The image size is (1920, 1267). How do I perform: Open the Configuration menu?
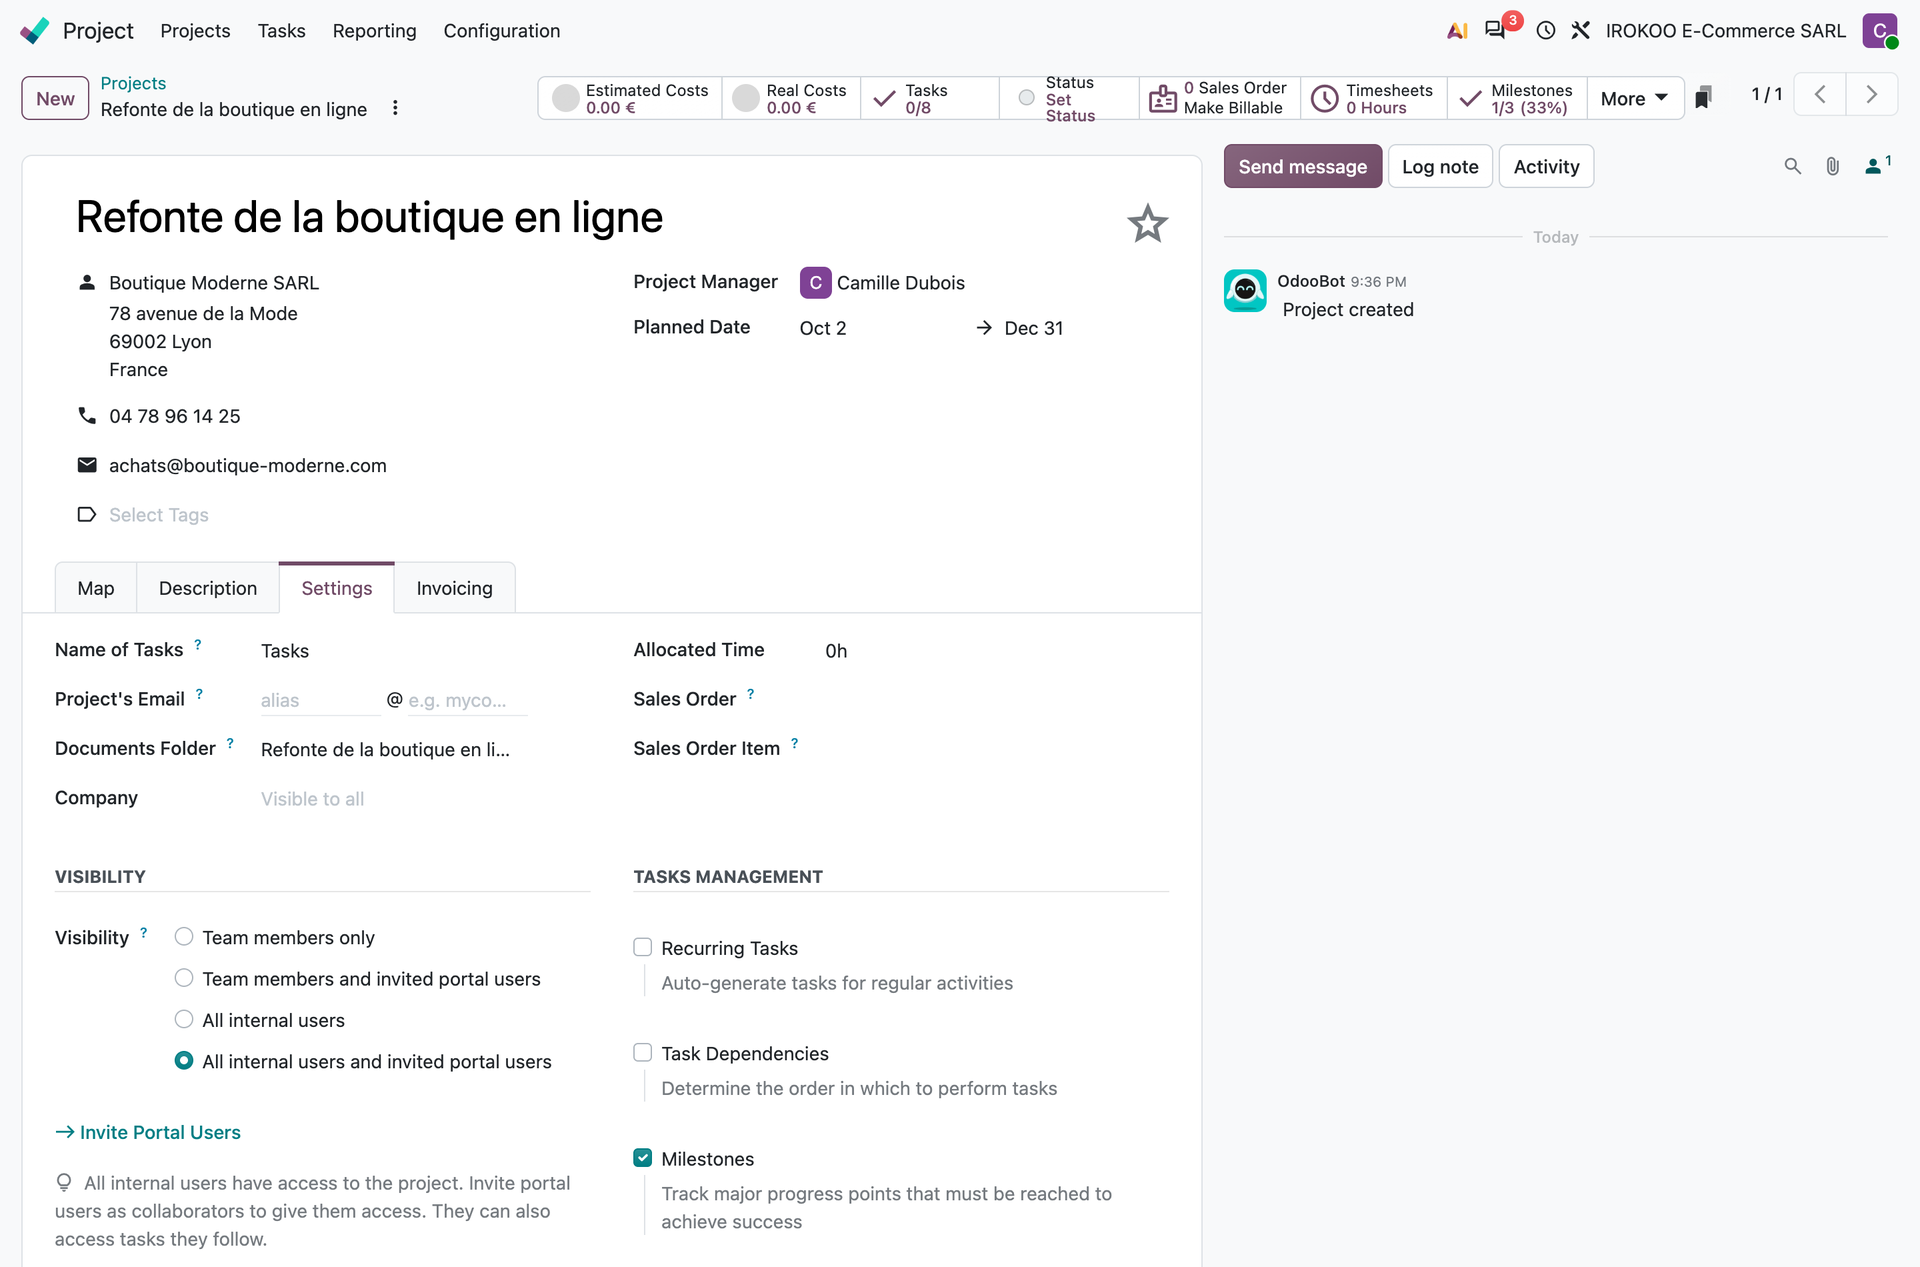pyautogui.click(x=501, y=31)
